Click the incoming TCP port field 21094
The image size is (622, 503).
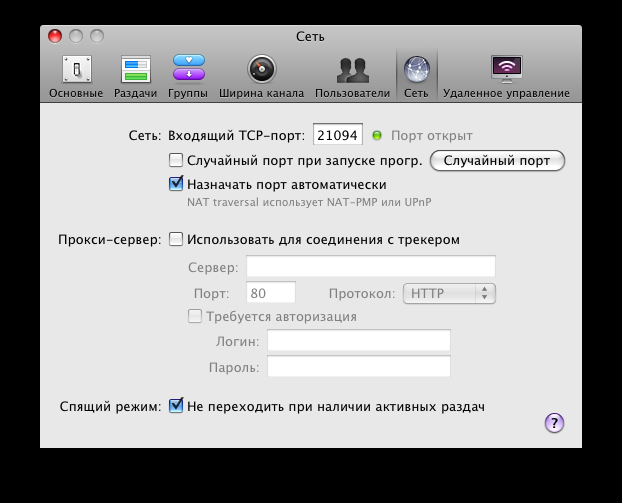pyautogui.click(x=338, y=135)
